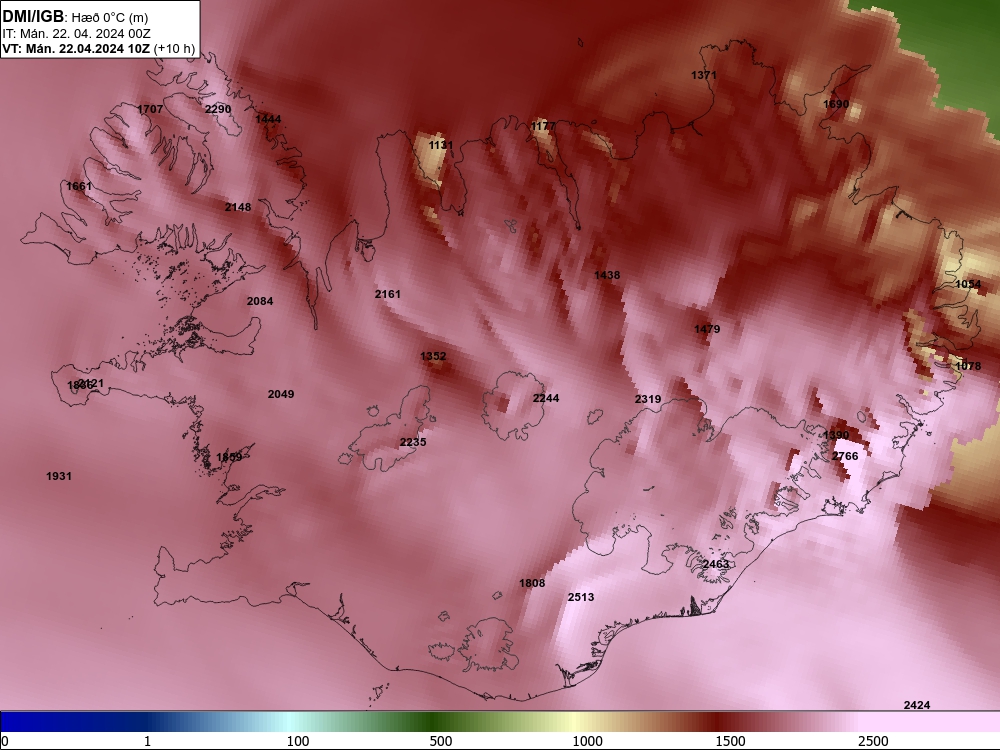Click the 'VT: Mán. 22.04.2024 10Z' line

tap(76, 48)
